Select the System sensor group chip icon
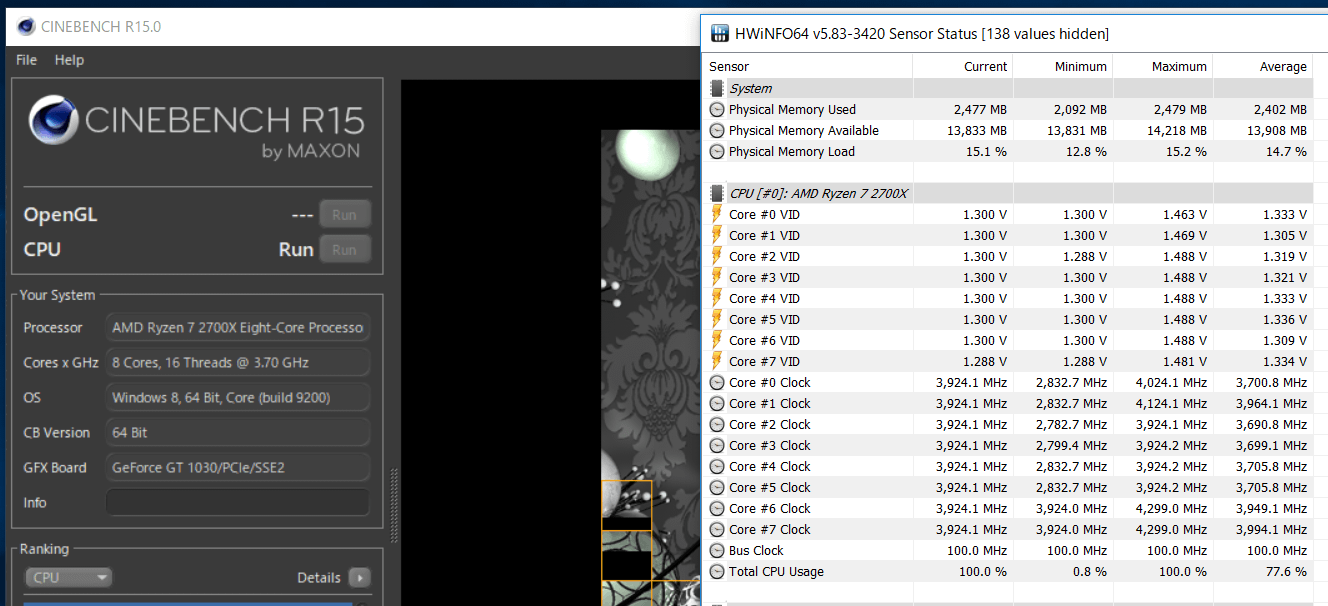 (x=717, y=88)
